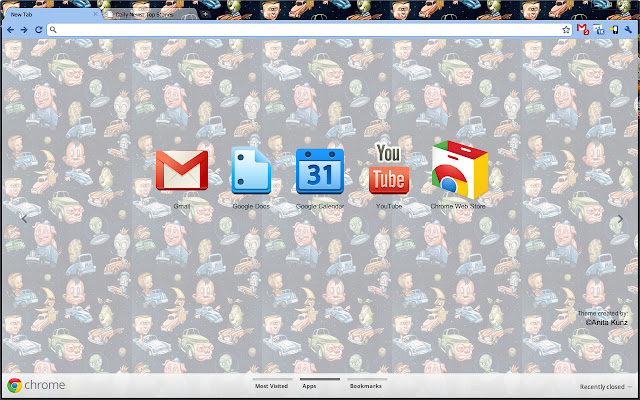640x400 pixels.
Task: Open a new tab with plus button
Action: (205, 14)
